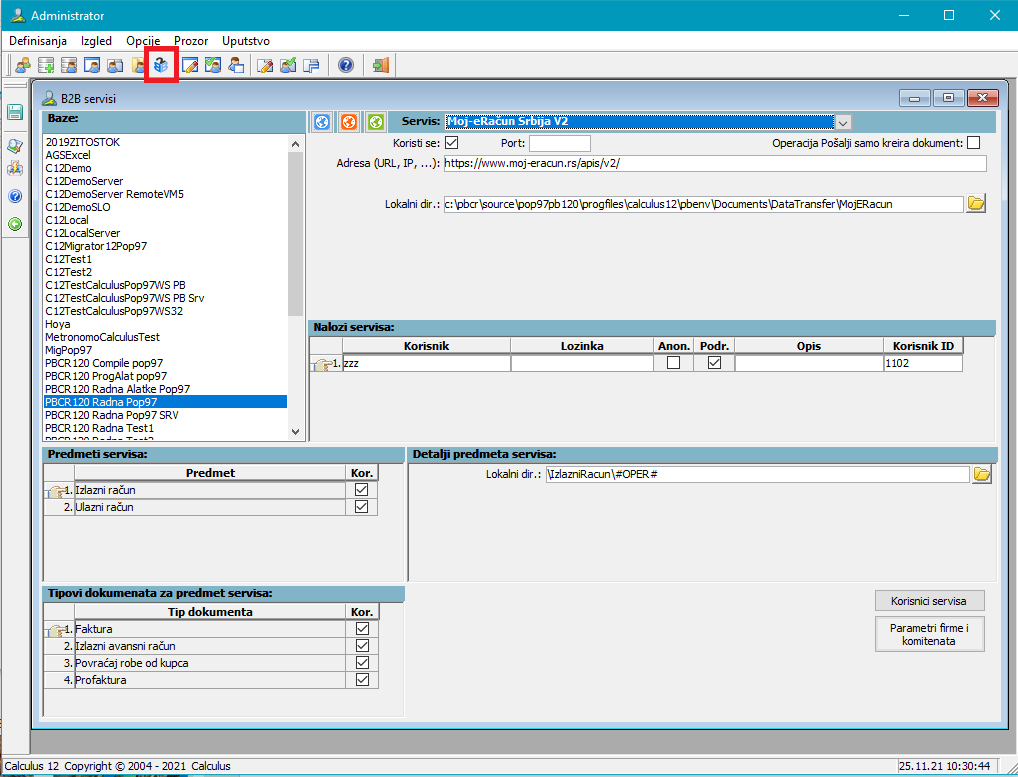This screenshot has width=1018, height=777.
Task: Expand the Servis dropdown list
Action: (843, 122)
